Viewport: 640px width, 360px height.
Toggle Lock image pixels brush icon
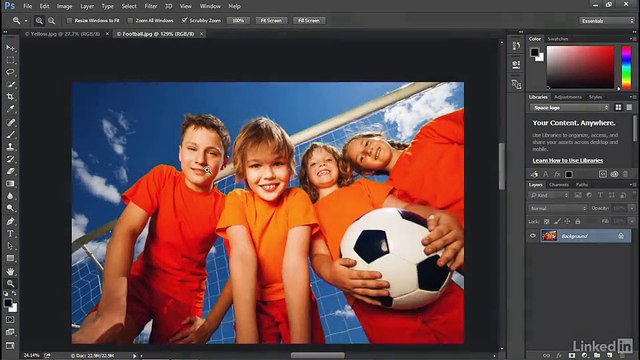(x=557, y=221)
